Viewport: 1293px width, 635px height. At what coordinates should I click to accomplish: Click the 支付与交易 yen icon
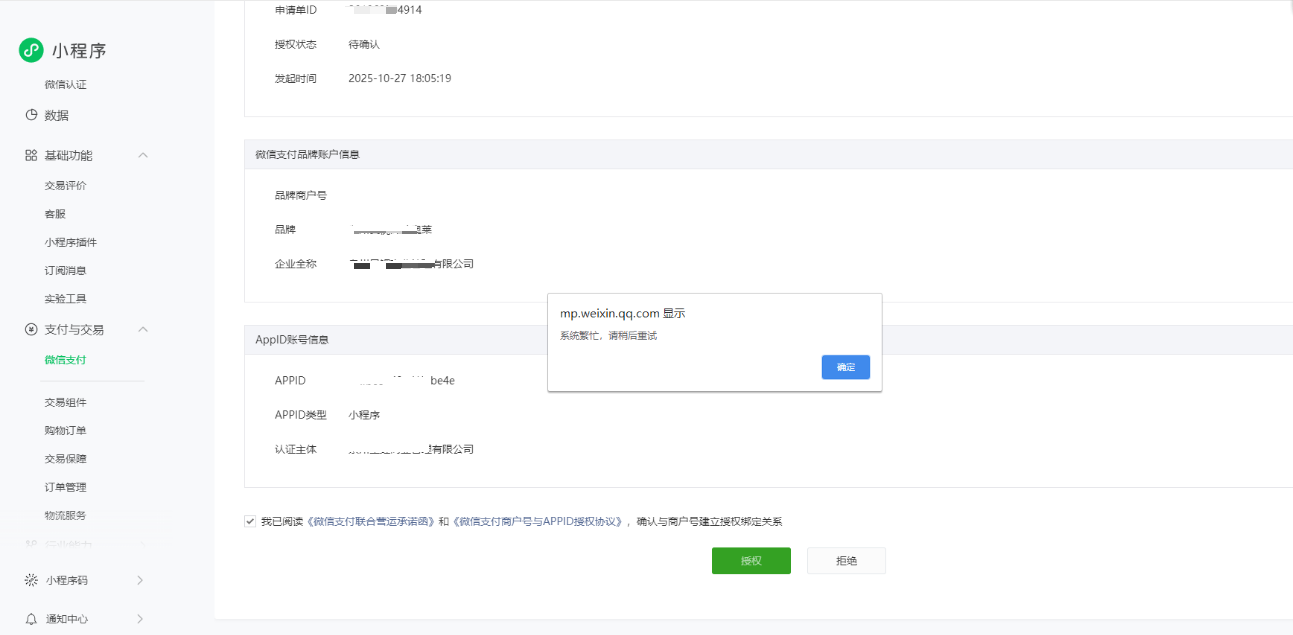pyautogui.click(x=31, y=329)
